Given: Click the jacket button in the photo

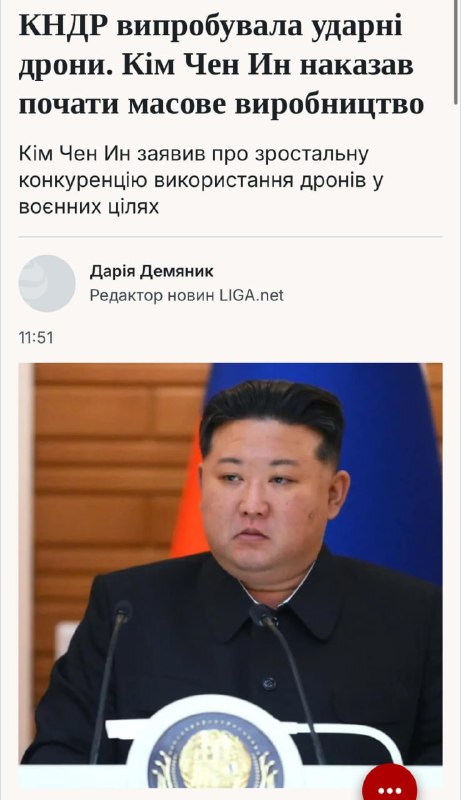Looking at the screenshot, I should coord(268,683).
